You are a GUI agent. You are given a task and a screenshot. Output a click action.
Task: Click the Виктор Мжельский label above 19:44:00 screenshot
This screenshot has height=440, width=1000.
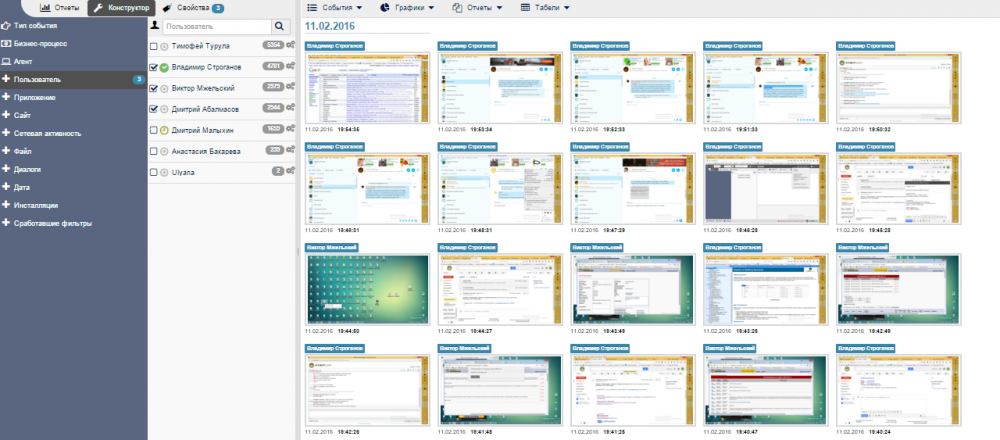click(332, 247)
